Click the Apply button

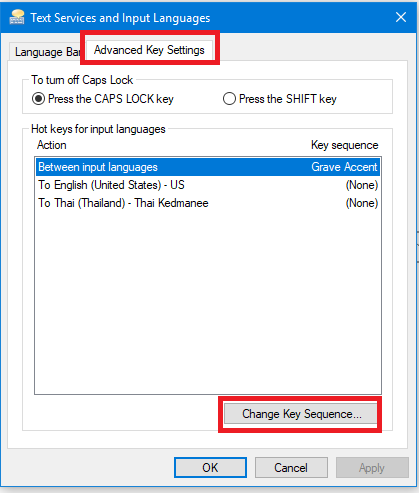click(372, 468)
